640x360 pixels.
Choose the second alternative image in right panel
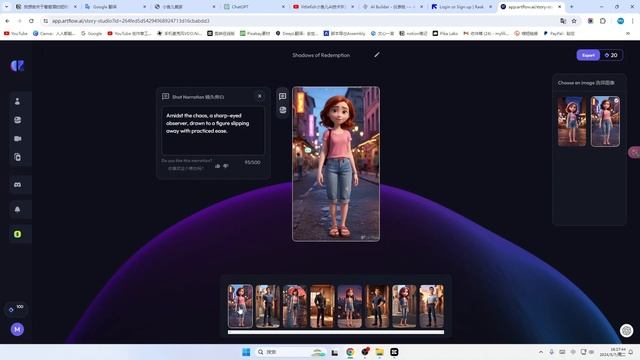605,121
